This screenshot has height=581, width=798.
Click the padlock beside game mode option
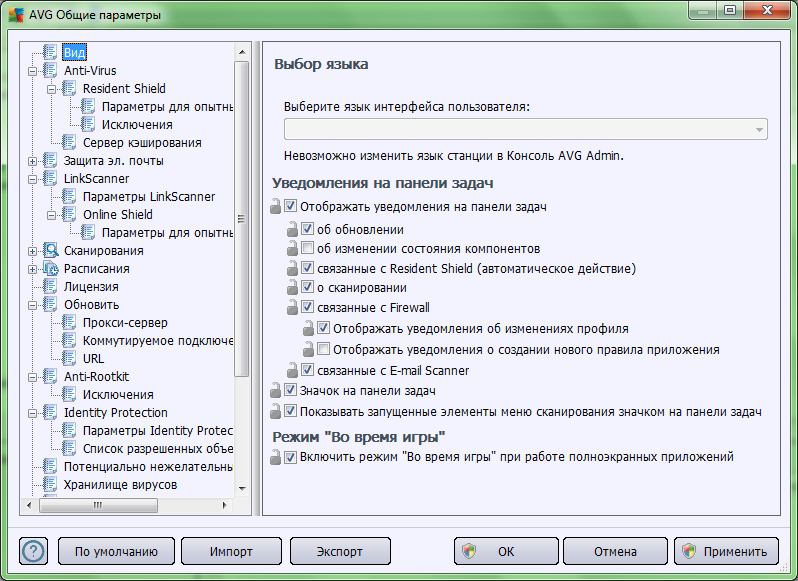click(x=275, y=457)
